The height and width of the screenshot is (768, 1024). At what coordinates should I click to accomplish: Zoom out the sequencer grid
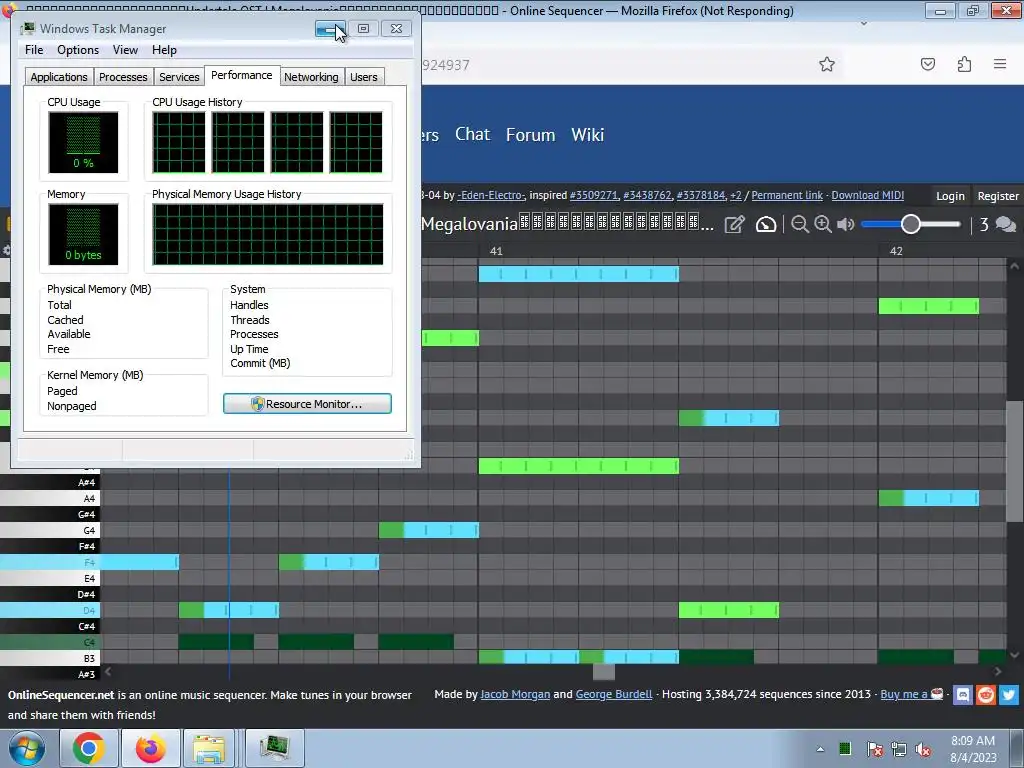799,225
